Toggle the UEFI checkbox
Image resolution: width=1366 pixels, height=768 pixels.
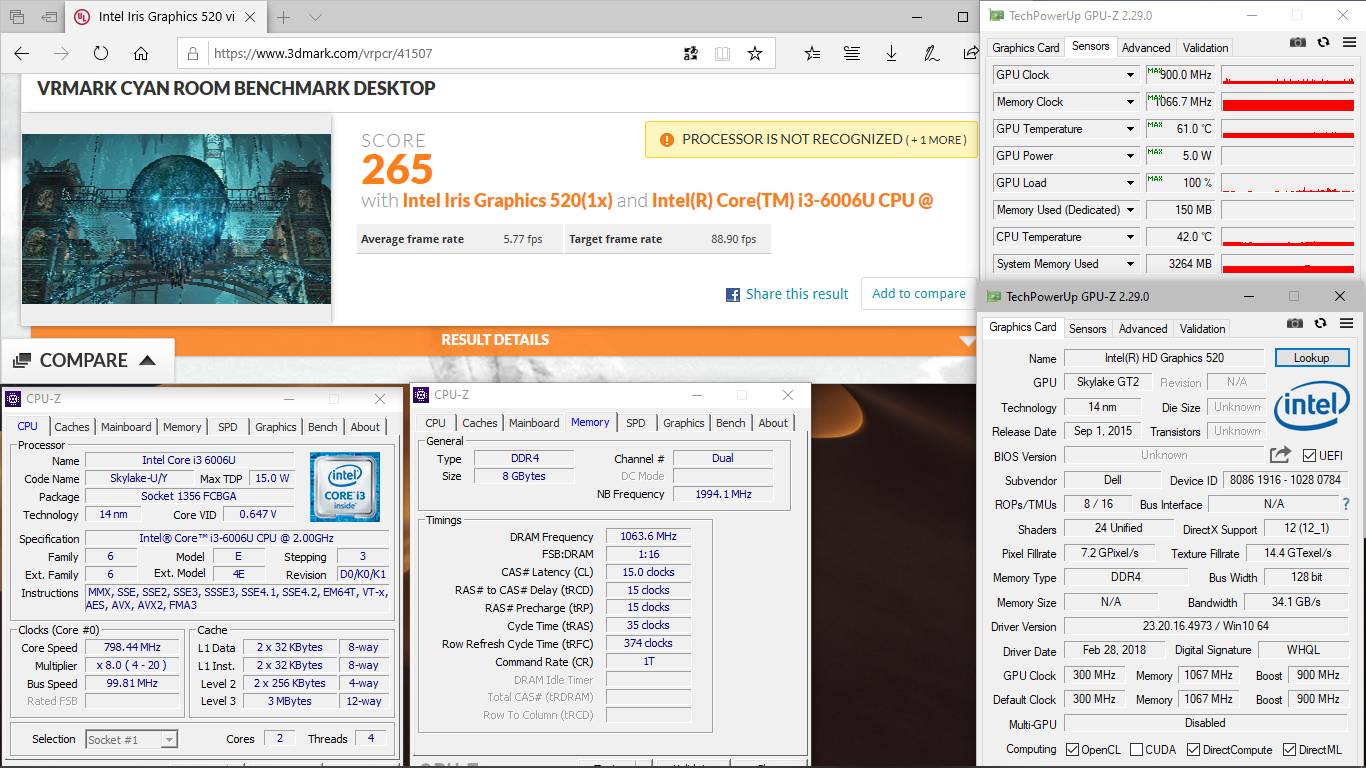point(1309,455)
